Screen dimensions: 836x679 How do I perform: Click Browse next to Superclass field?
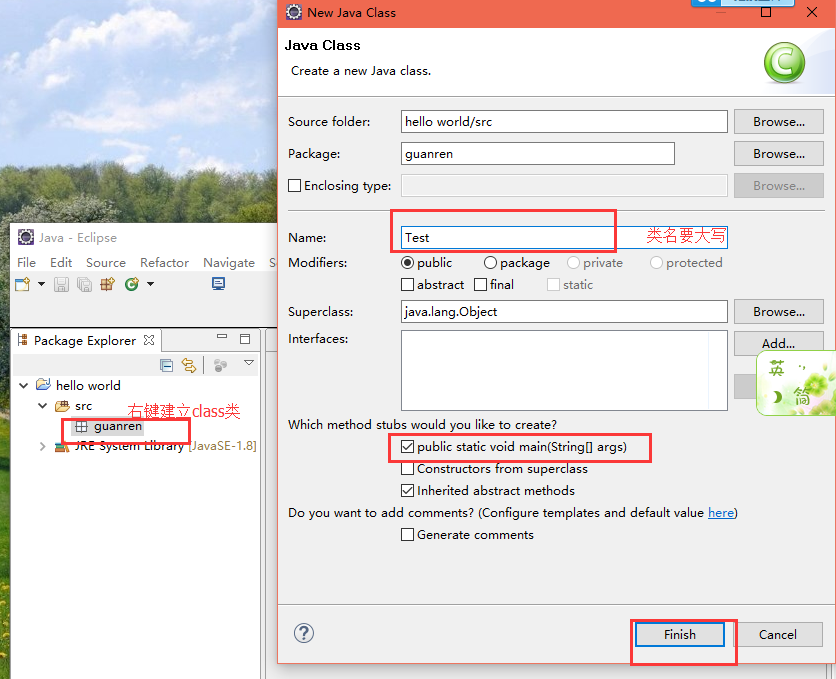[778, 312]
